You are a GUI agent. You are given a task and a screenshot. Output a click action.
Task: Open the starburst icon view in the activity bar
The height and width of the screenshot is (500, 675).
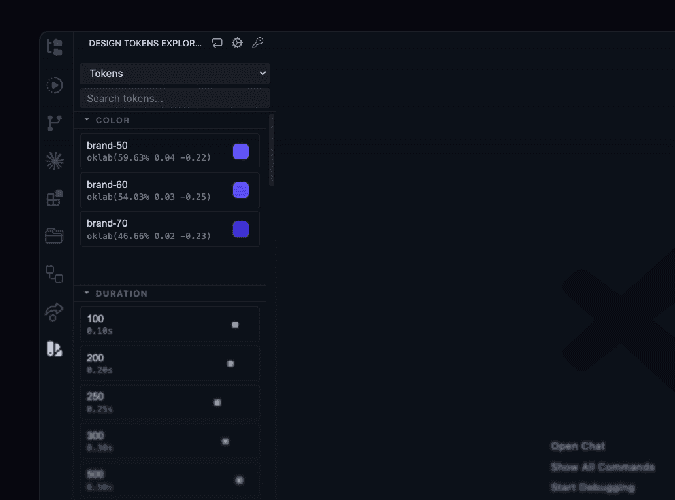point(55,161)
